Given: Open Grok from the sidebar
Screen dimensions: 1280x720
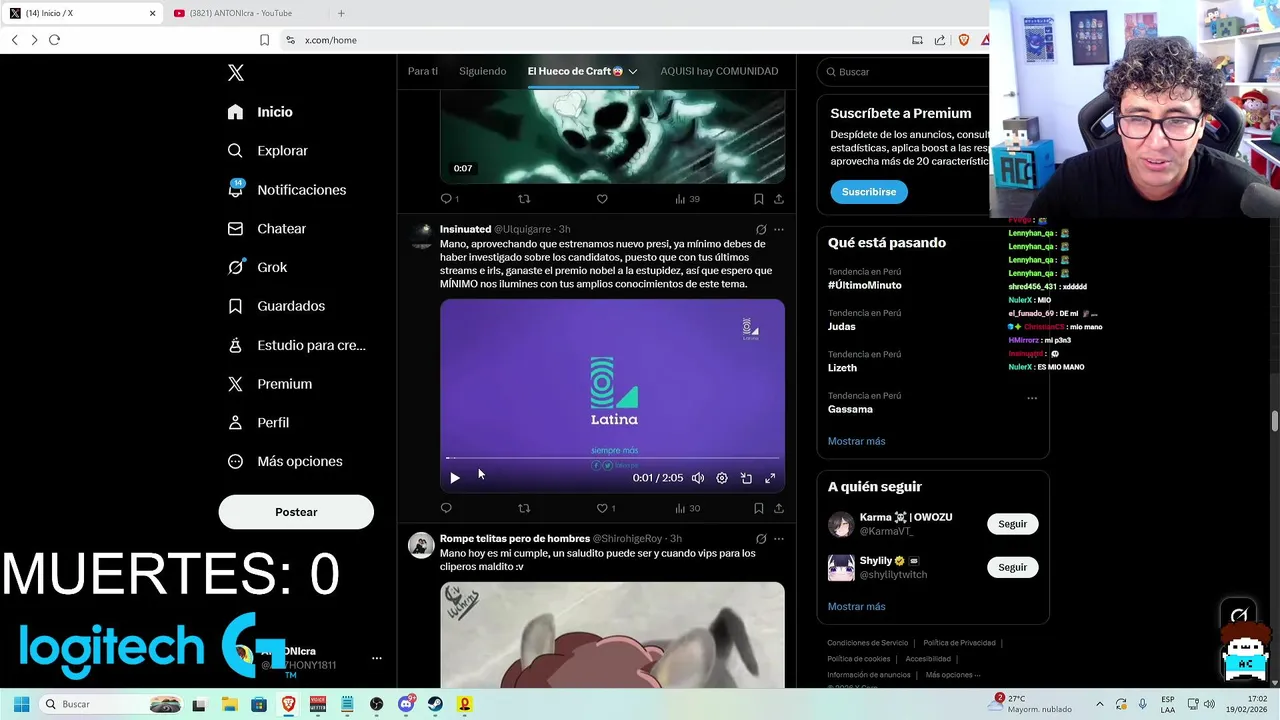Looking at the screenshot, I should point(257,267).
